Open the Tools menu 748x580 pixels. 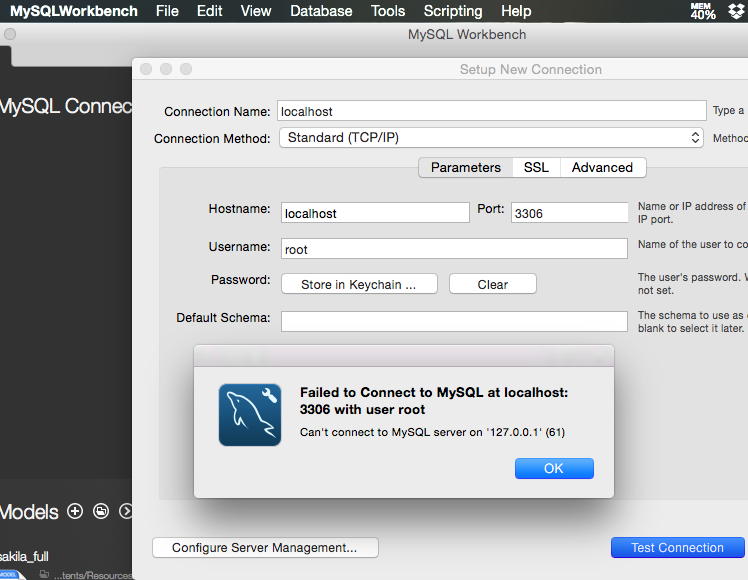388,11
